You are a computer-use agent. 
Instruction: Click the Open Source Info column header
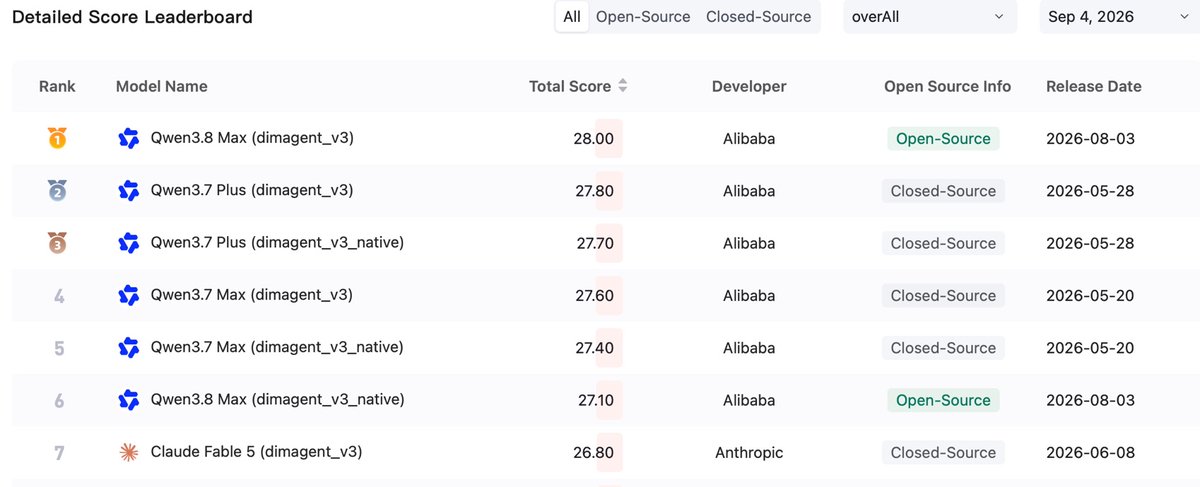(947, 86)
